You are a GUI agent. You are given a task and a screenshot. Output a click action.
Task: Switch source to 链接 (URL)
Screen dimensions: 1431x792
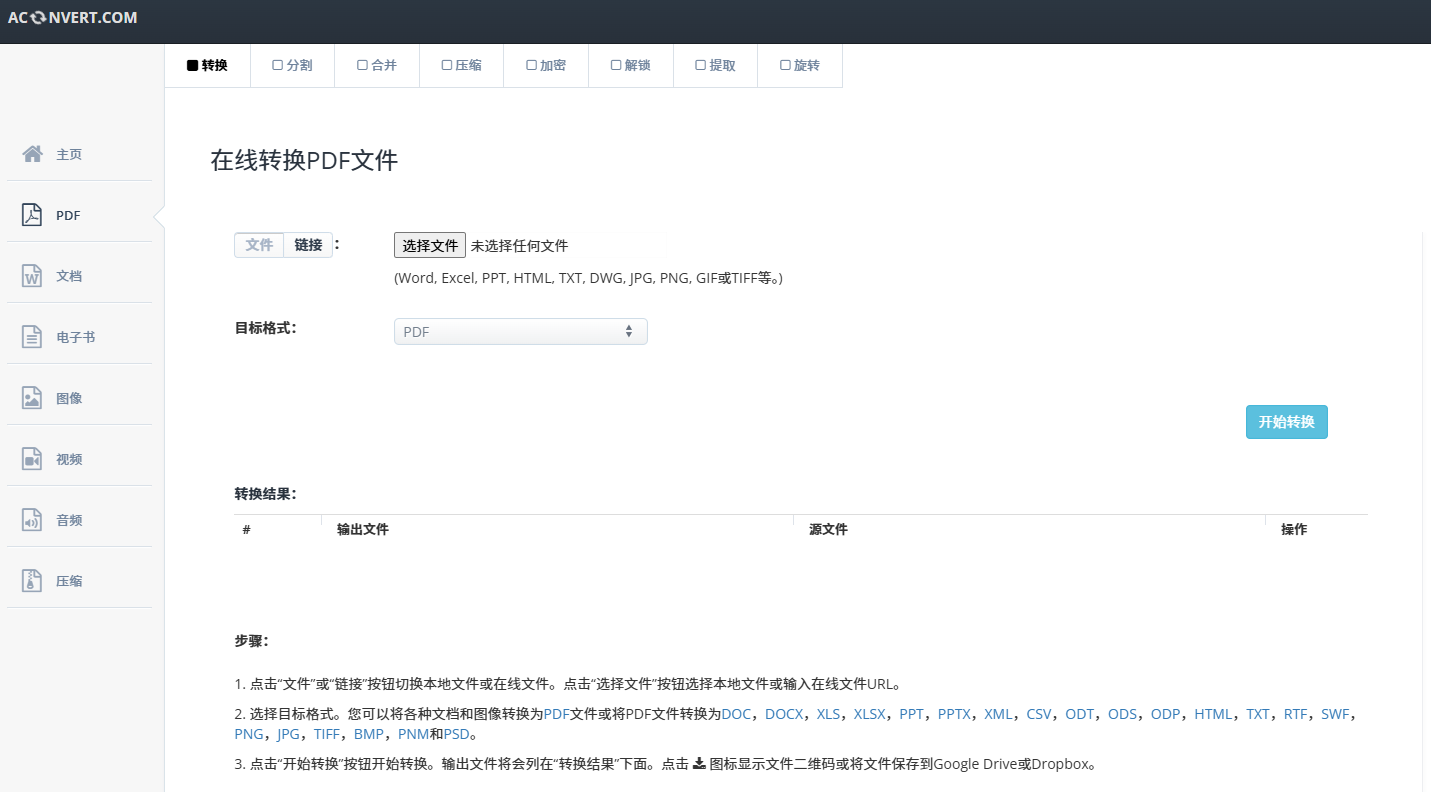click(308, 245)
